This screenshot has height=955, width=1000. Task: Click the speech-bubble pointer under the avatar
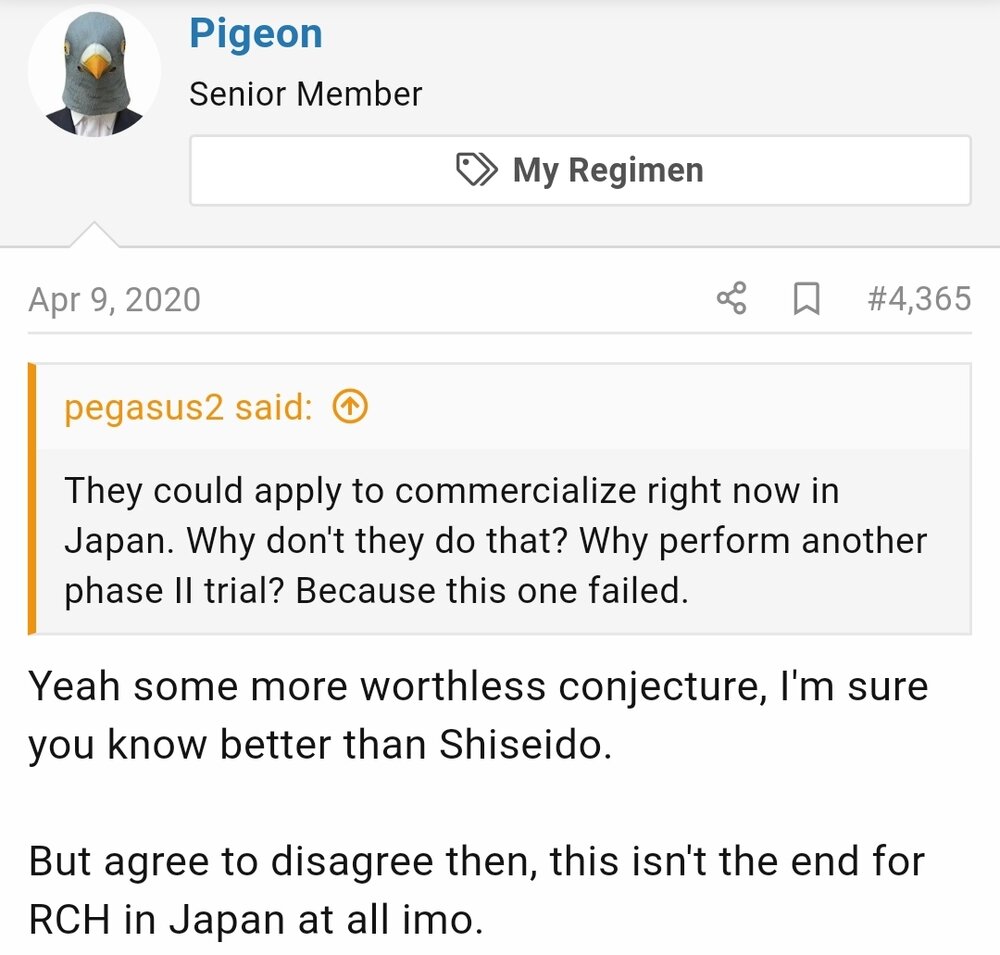tap(94, 233)
